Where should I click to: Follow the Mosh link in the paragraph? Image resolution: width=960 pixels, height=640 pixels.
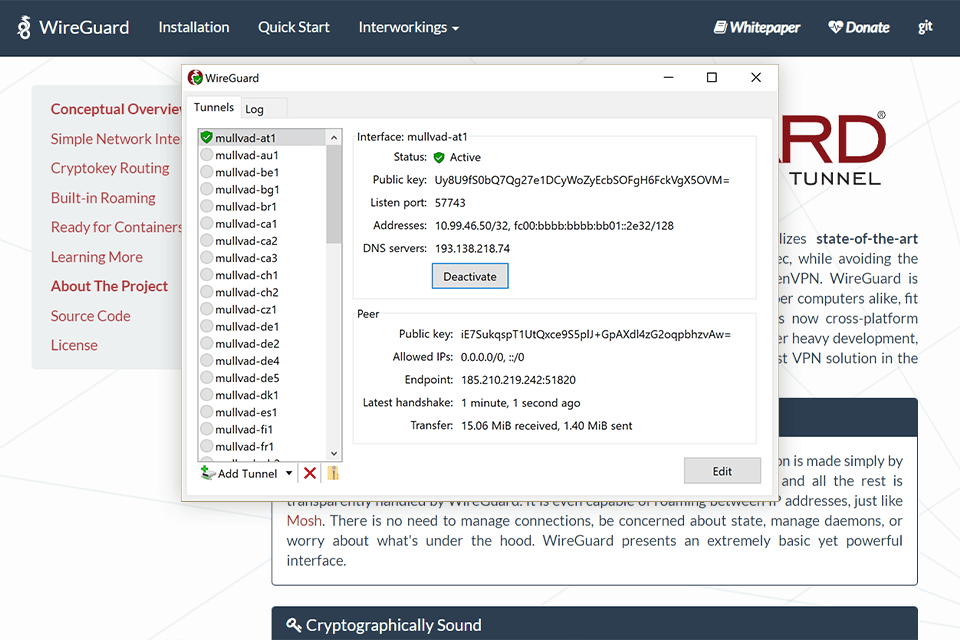click(x=304, y=521)
